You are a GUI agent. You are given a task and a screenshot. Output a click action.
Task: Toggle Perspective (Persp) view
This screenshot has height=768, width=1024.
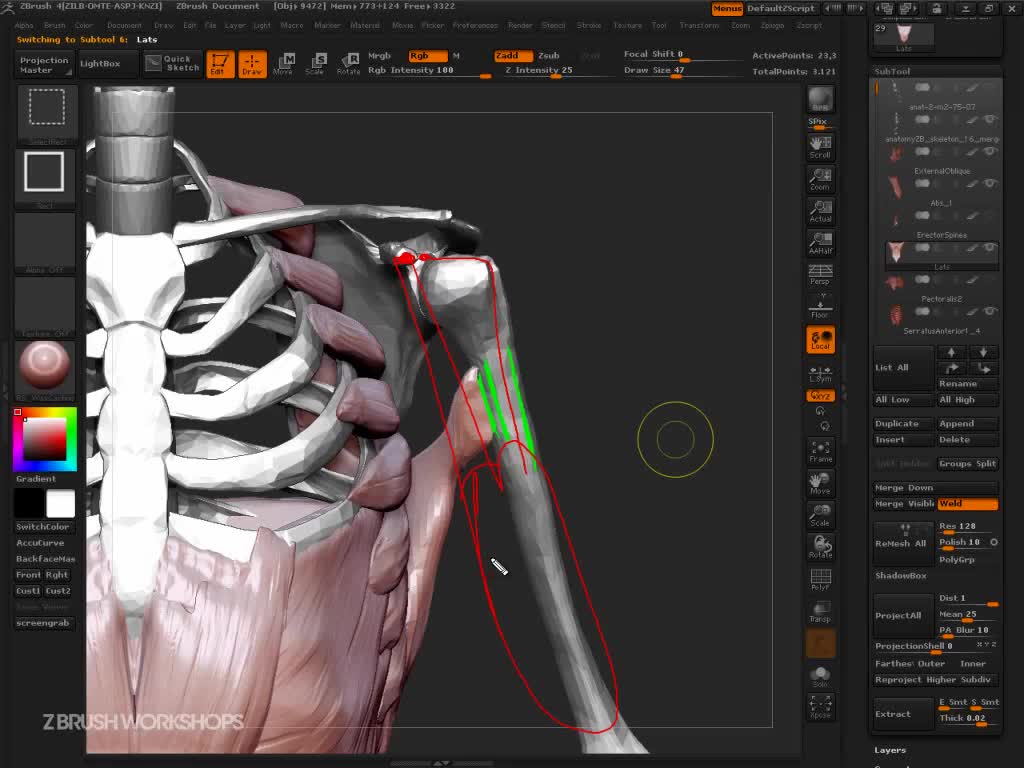820,275
